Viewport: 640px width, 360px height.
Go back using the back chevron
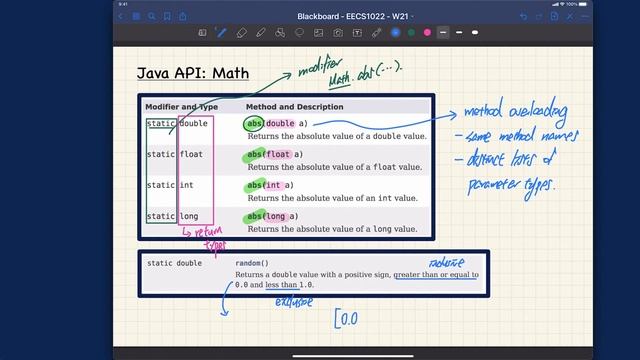pos(121,16)
